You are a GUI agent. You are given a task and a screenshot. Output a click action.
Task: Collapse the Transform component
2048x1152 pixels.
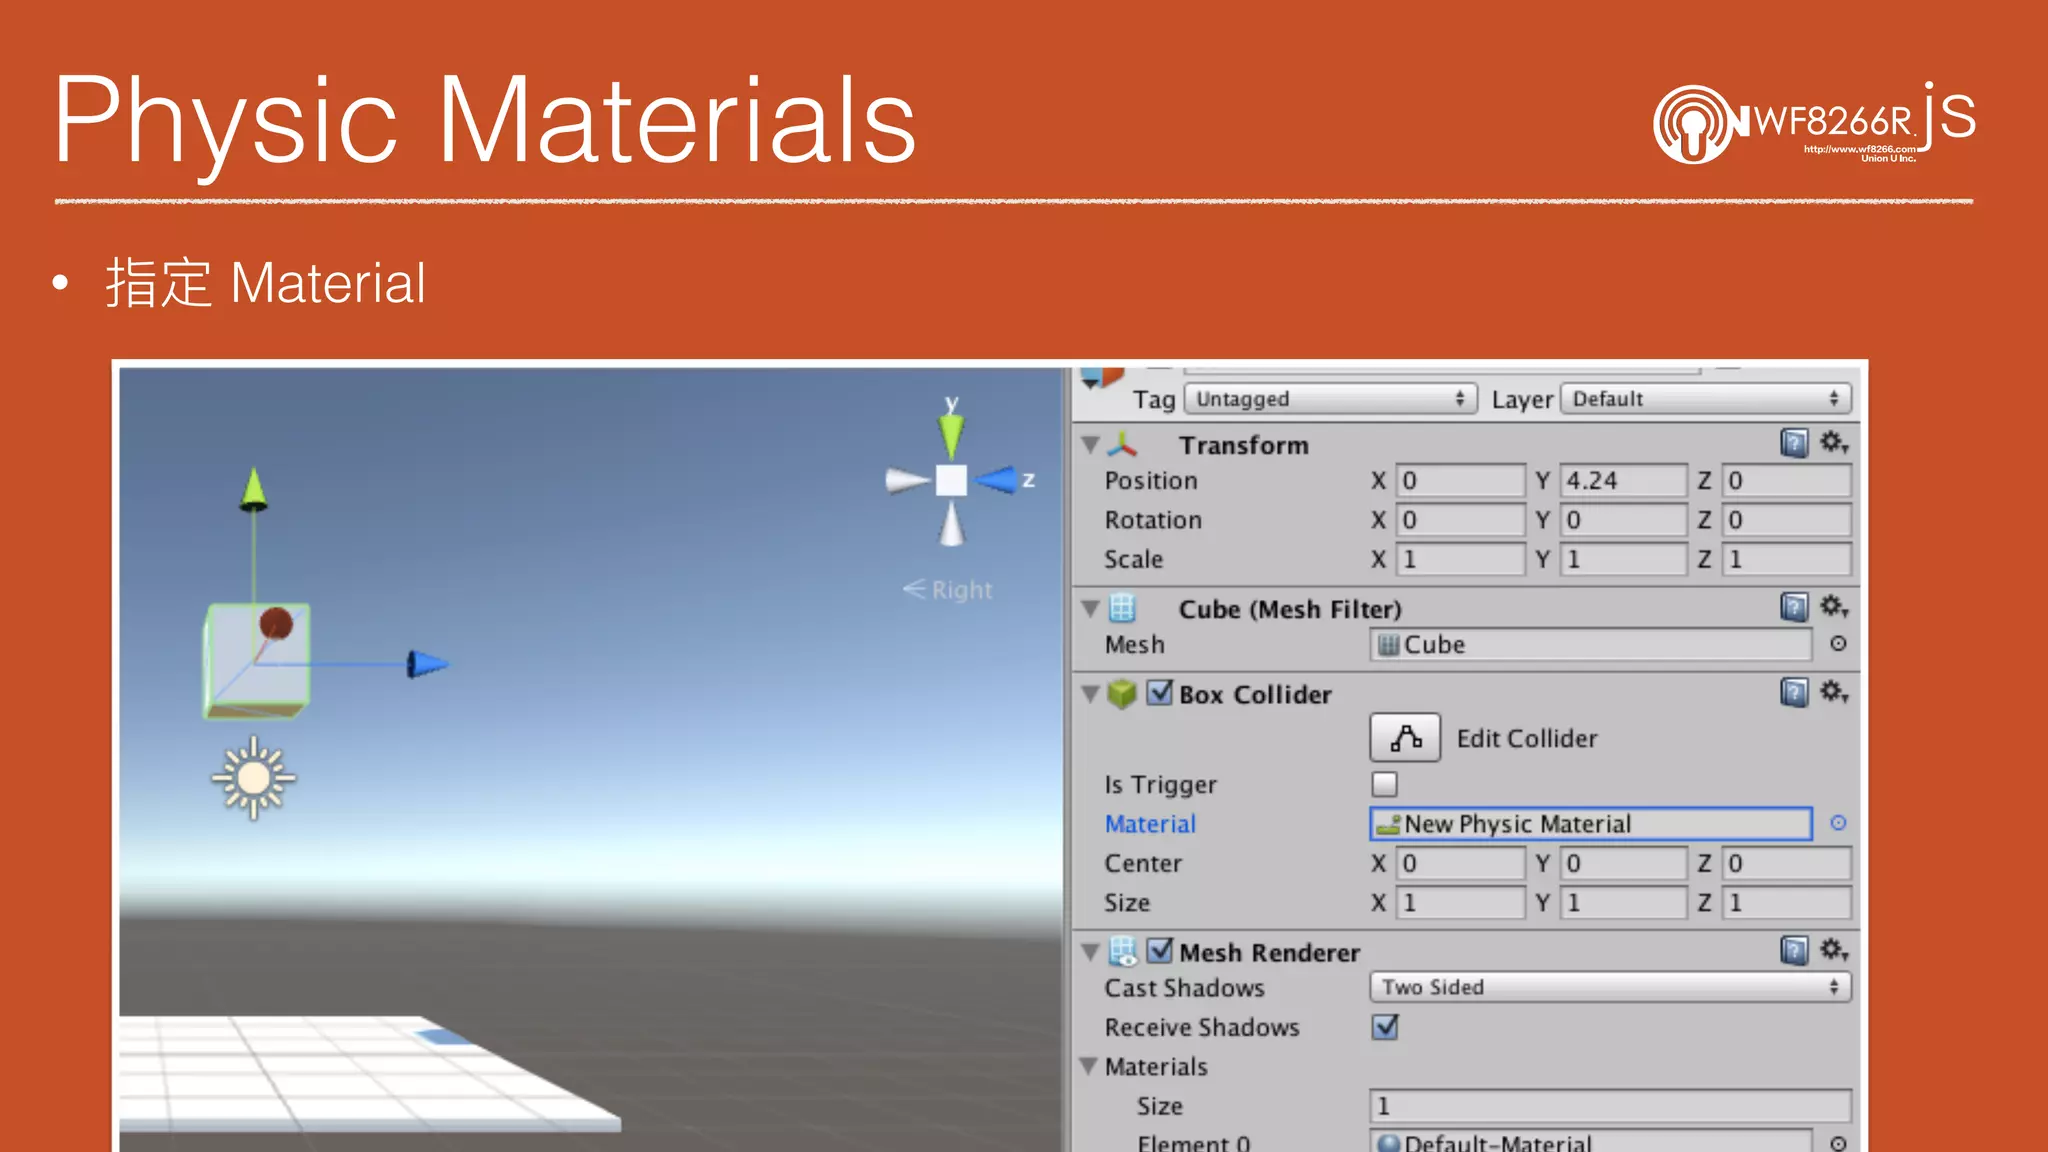[x=1091, y=445]
